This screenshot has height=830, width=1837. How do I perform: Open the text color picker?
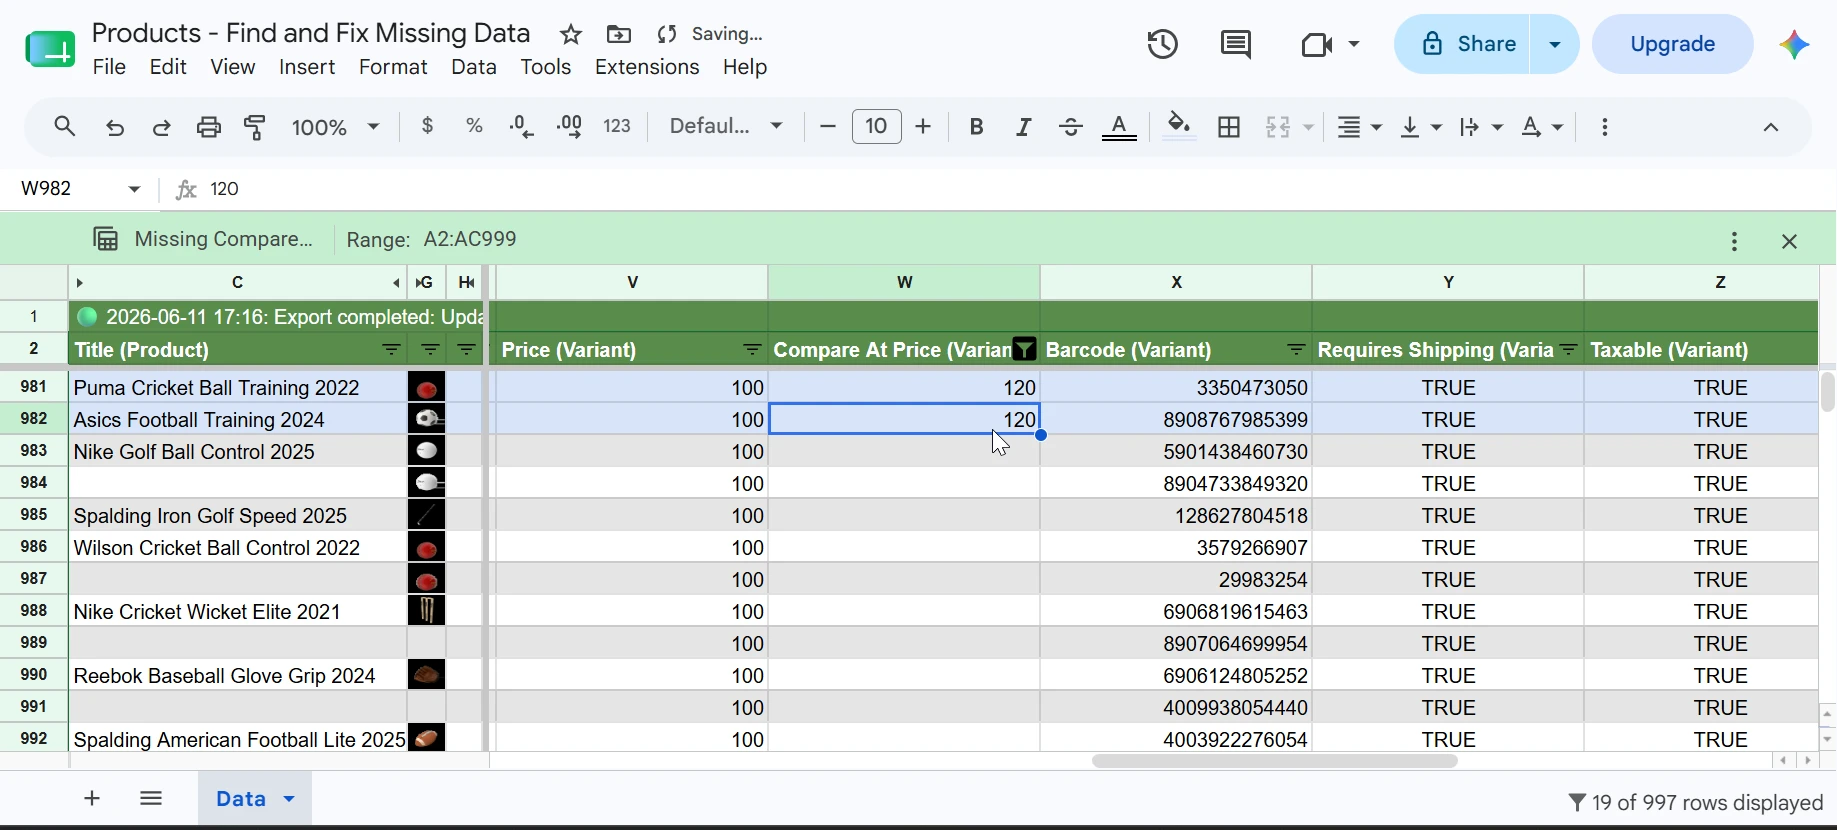pyautogui.click(x=1120, y=127)
